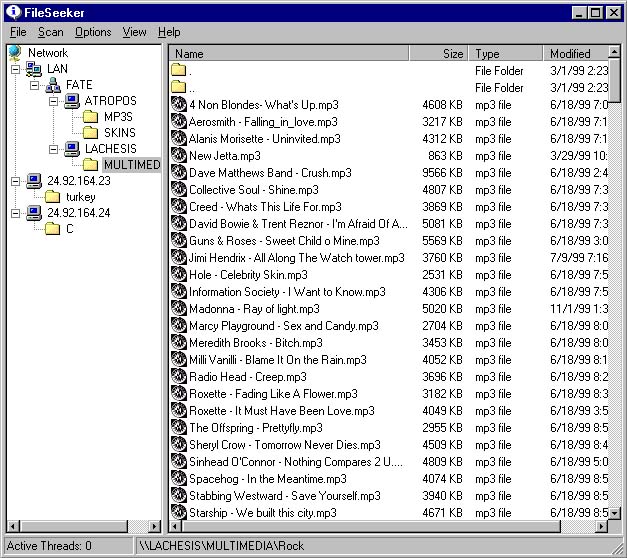Click the Network globe icon
This screenshot has width=627, height=558.
click(15, 53)
